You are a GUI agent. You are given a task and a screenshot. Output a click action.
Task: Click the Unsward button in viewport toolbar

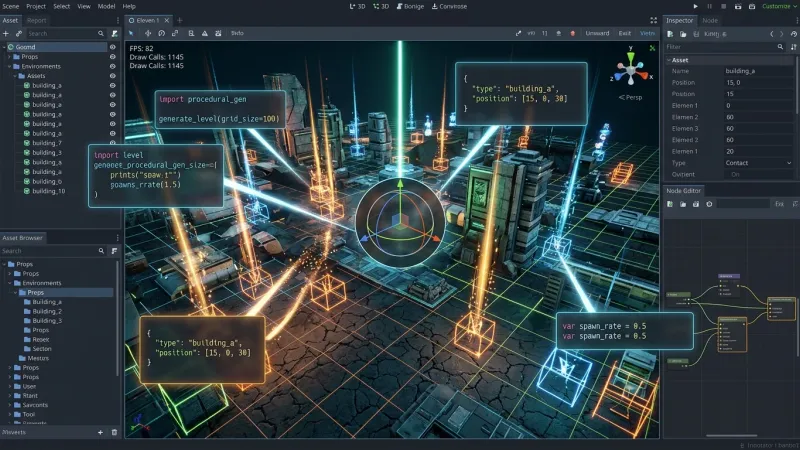pos(597,33)
